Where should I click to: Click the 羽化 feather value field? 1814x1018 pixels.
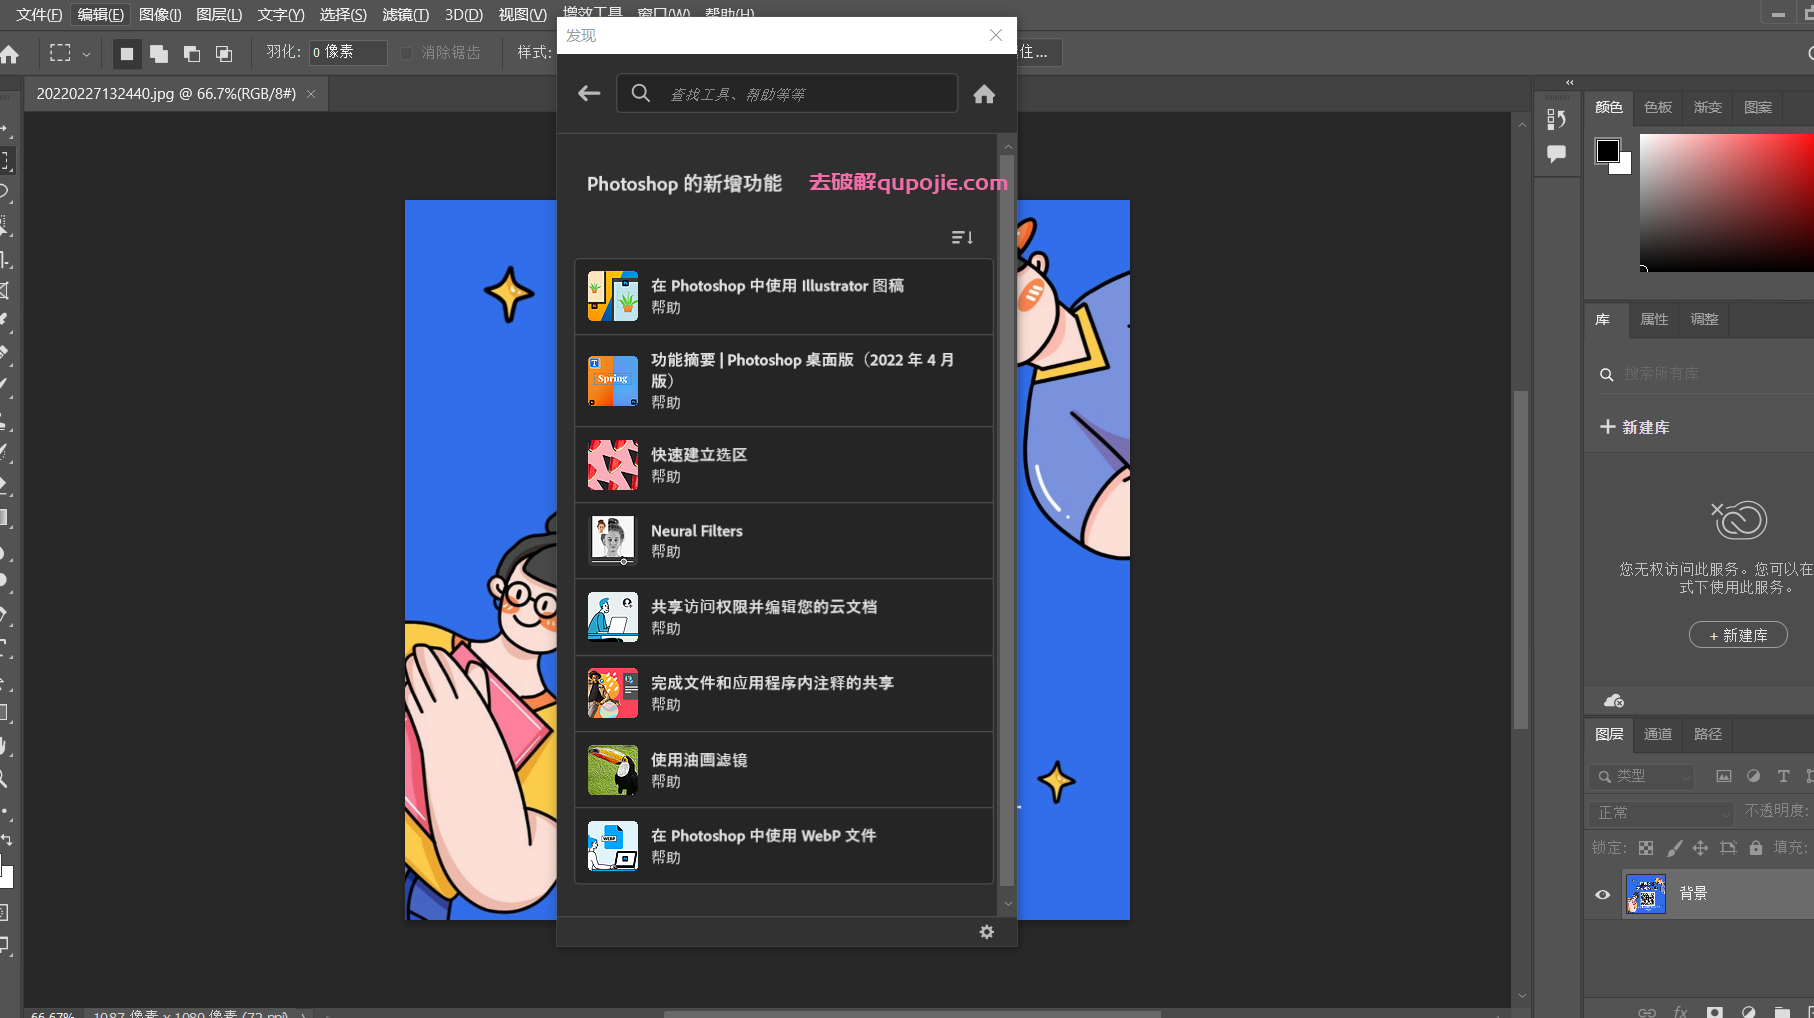click(347, 52)
